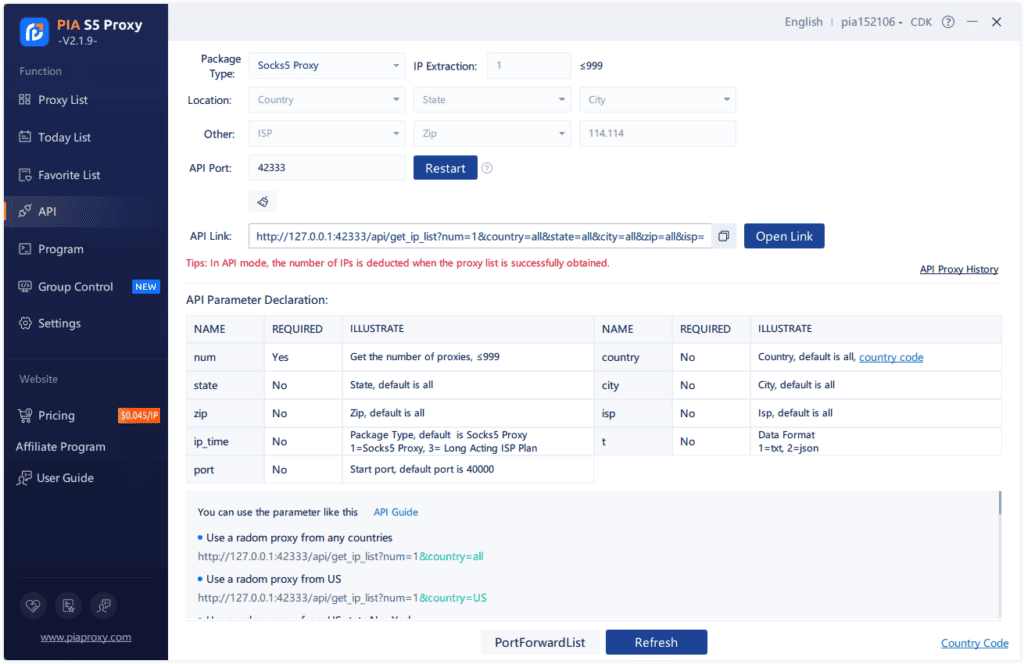The height and width of the screenshot is (664, 1024).
Task: Open the Package Type dropdown showing Socks5 Proxy
Action: [x=326, y=65]
